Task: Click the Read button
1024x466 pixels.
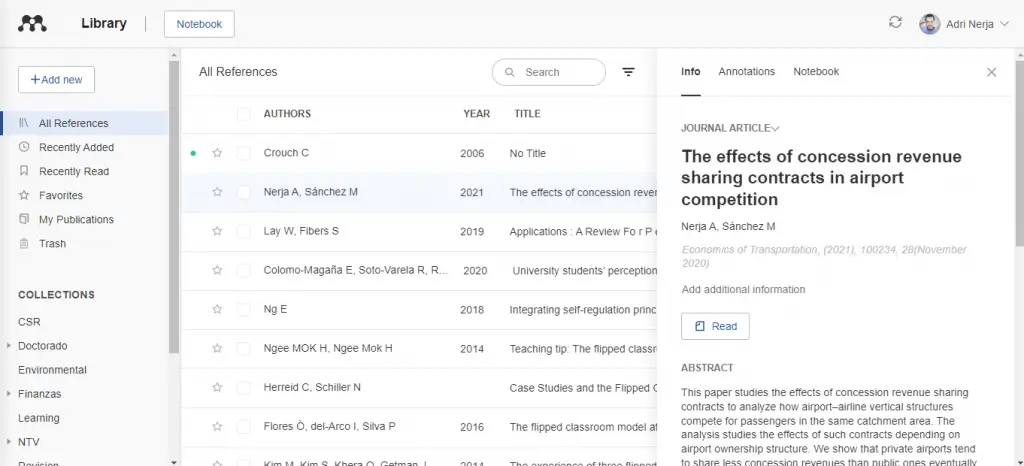Action: tap(715, 326)
